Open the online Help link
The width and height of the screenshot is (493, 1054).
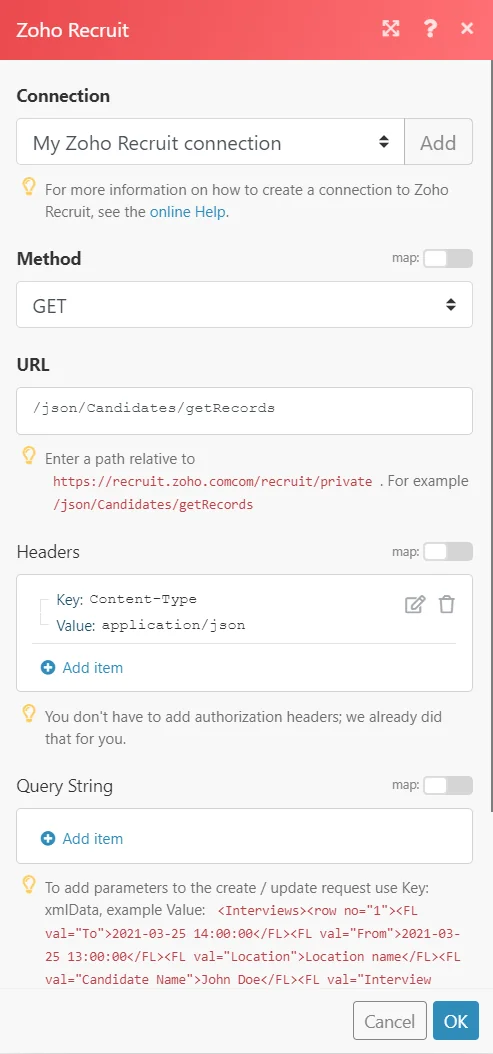188,212
